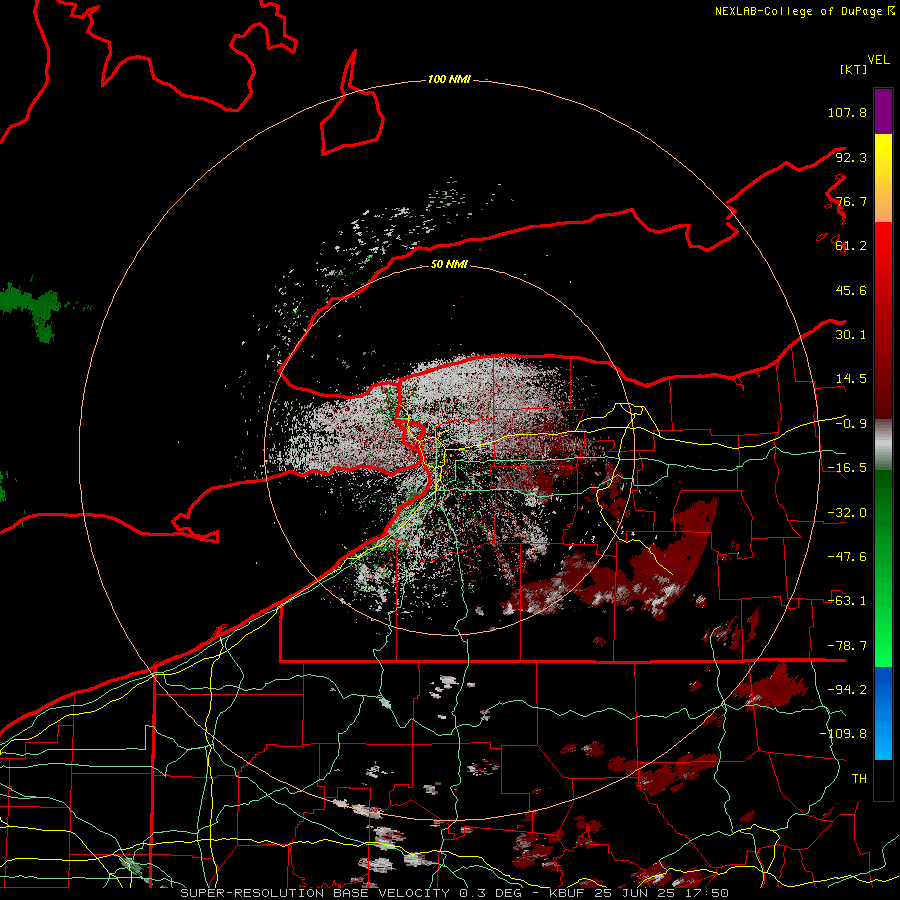Click the -109.8 velocity value
This screenshot has height=900, width=900.
tap(843, 734)
